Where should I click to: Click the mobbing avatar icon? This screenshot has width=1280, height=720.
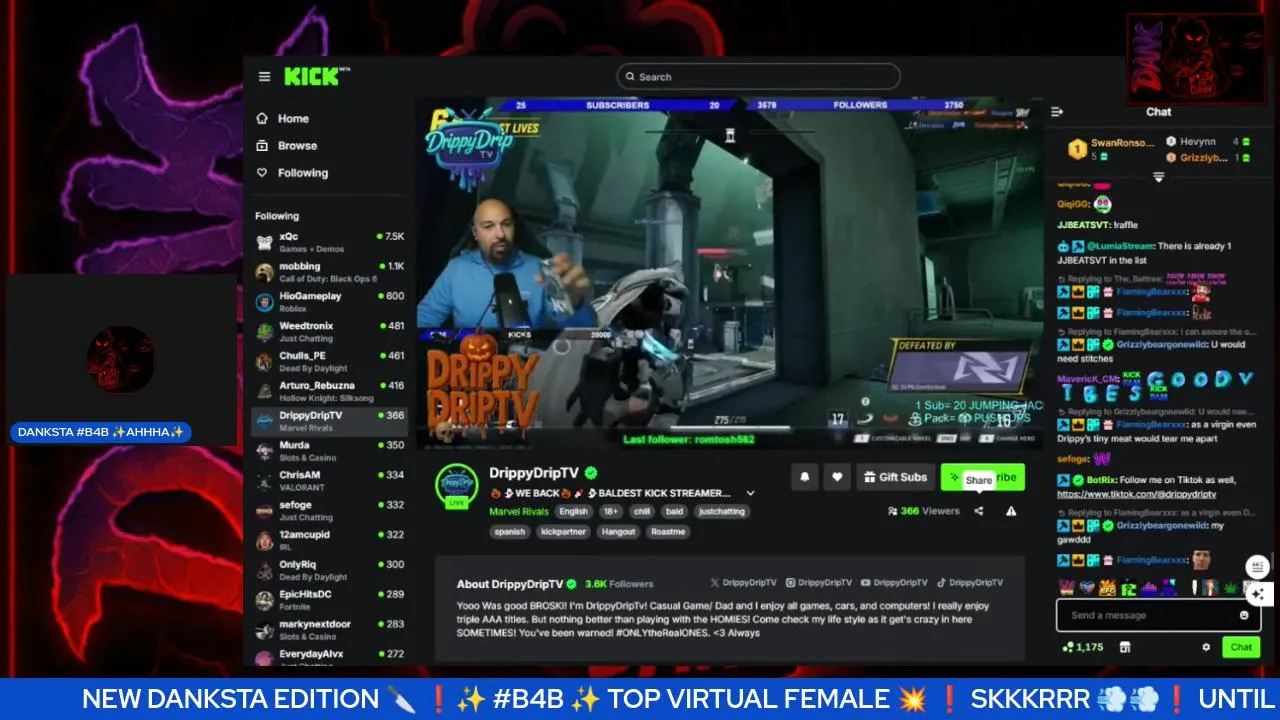point(264,272)
